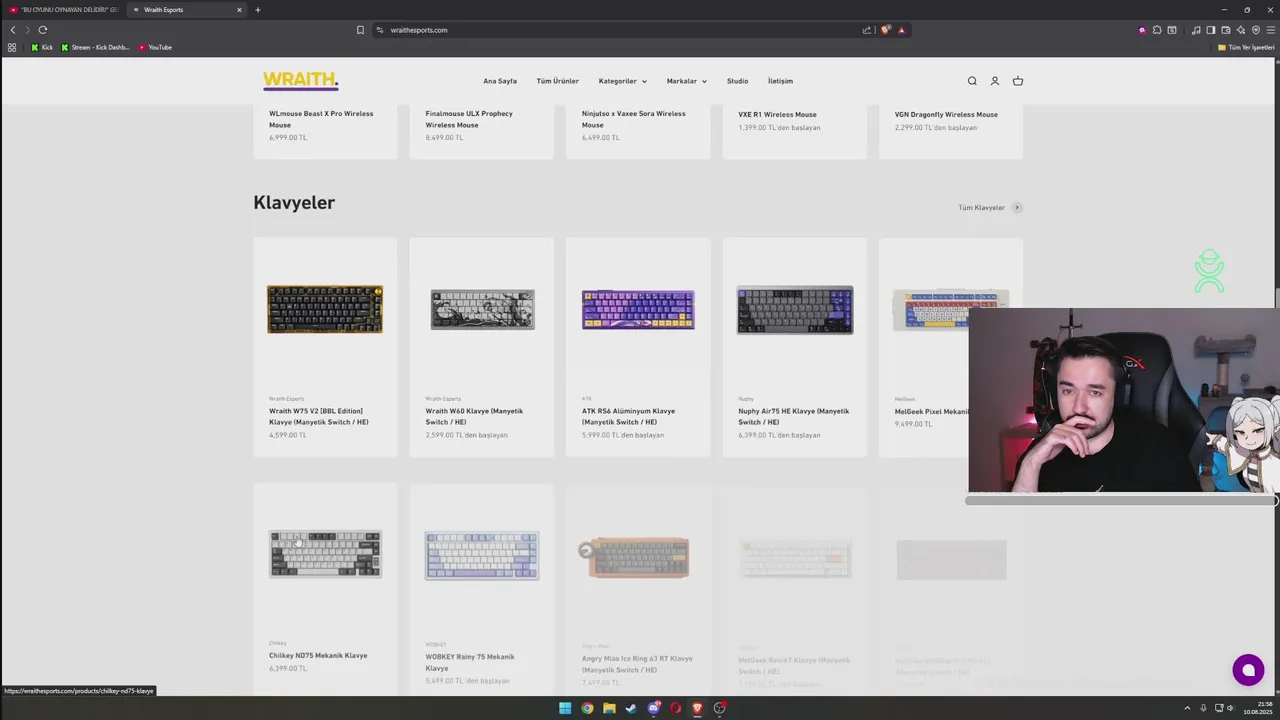Open Wraith W60 Klavye product link
Viewport: 1280px width, 720px height.
pos(474,416)
